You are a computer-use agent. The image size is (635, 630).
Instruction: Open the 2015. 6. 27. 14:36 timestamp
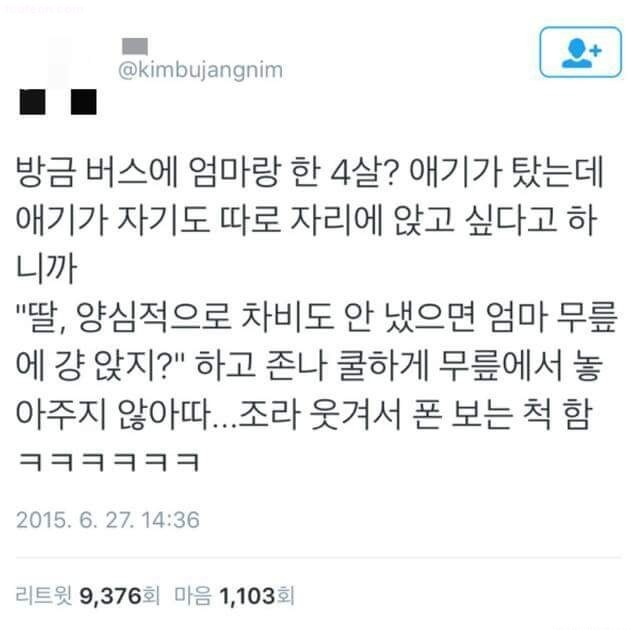click(x=108, y=520)
